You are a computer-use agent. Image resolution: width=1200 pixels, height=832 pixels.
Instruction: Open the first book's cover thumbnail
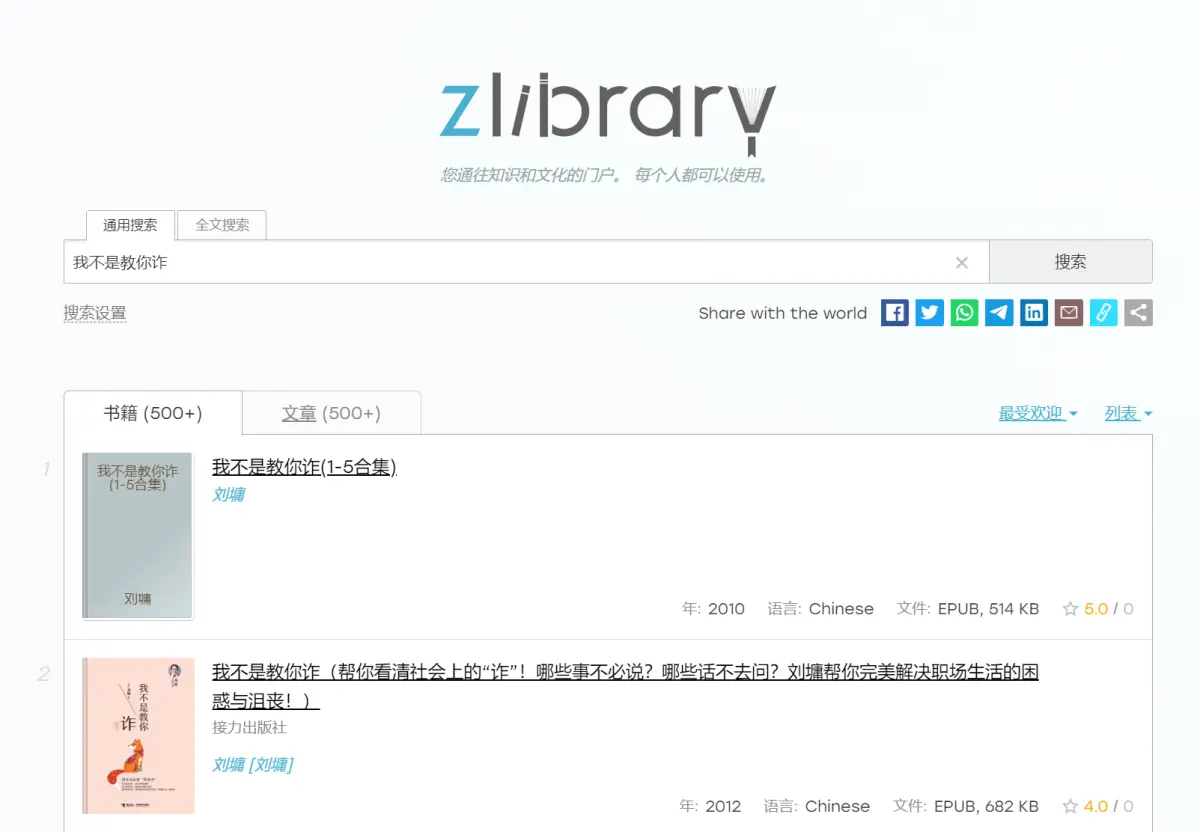137,537
